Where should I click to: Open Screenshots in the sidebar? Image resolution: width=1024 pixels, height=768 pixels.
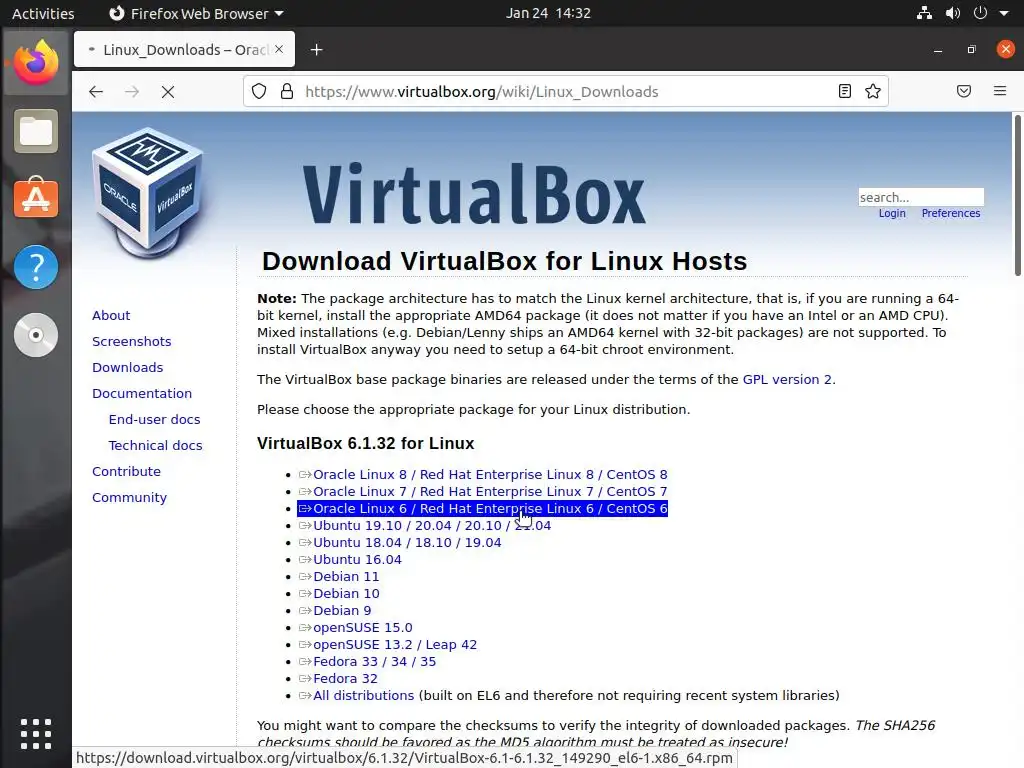pyautogui.click(x=131, y=342)
